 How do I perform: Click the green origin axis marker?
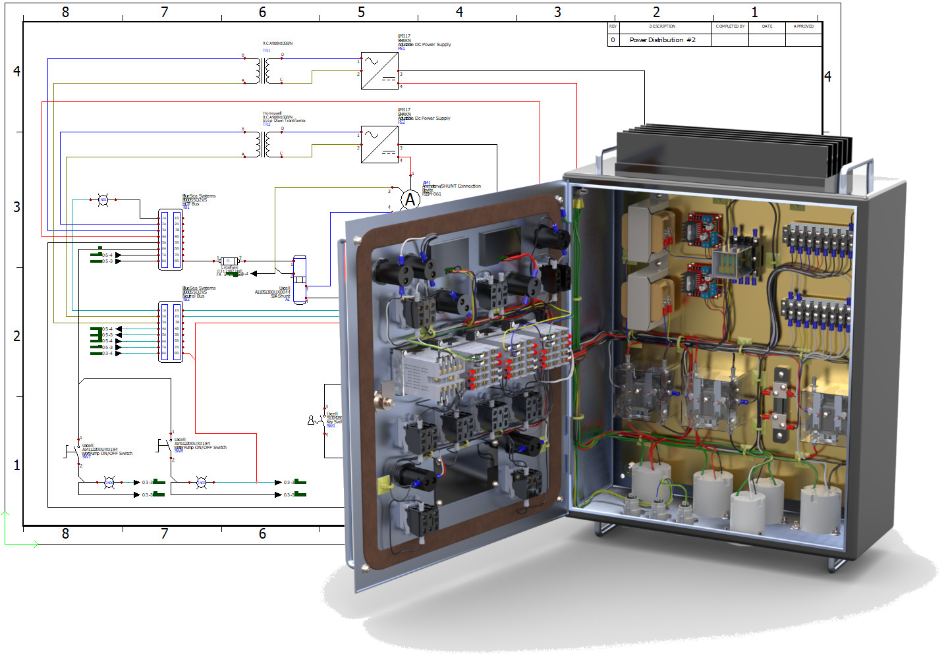(x=20, y=530)
